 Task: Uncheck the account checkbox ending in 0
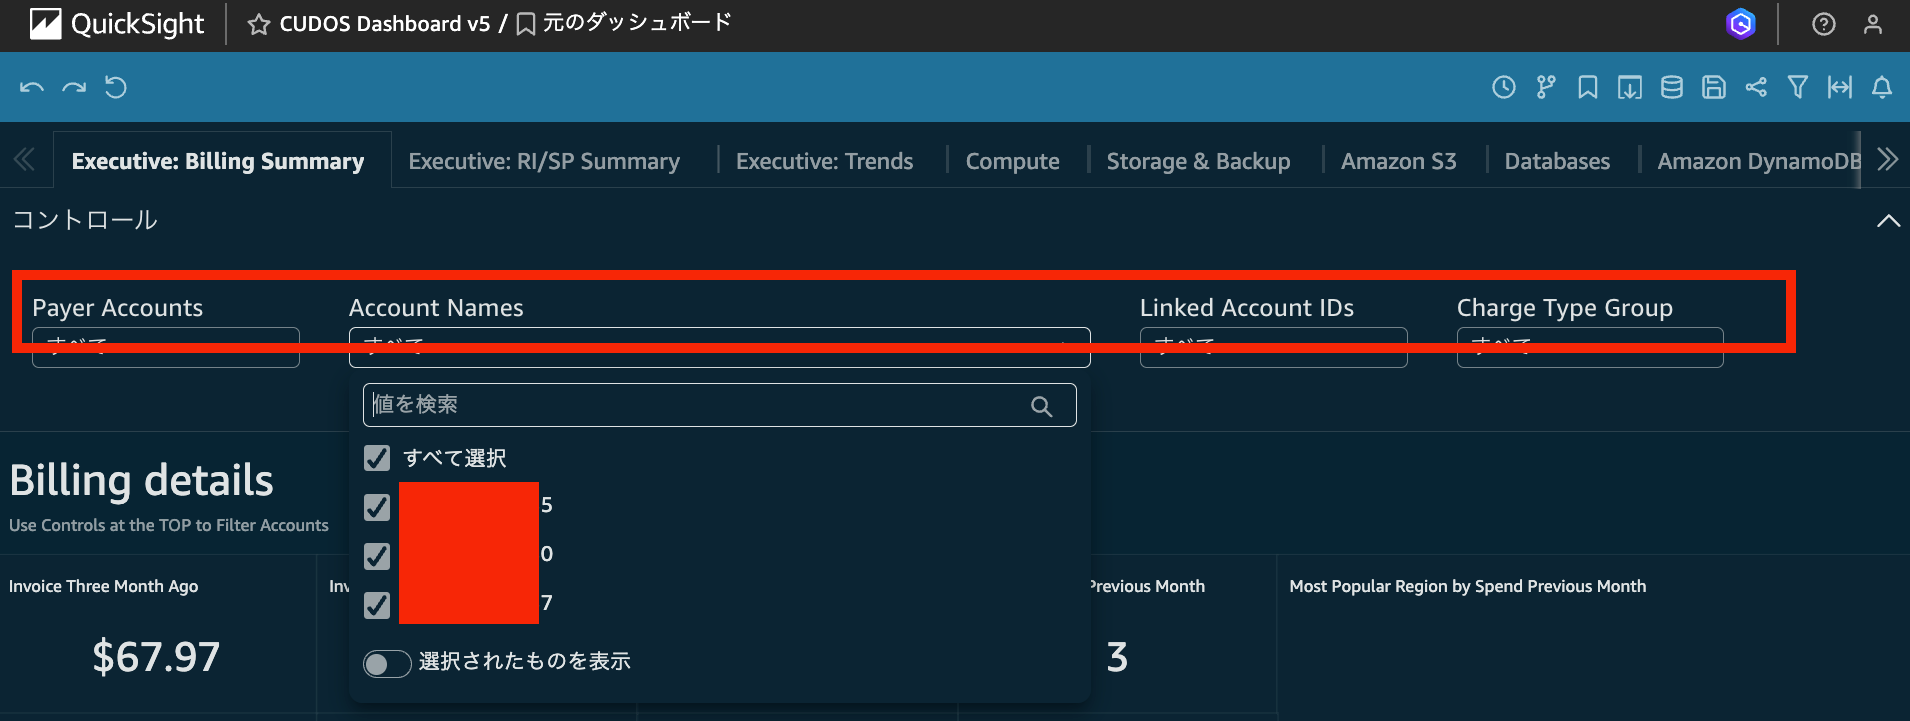click(377, 556)
